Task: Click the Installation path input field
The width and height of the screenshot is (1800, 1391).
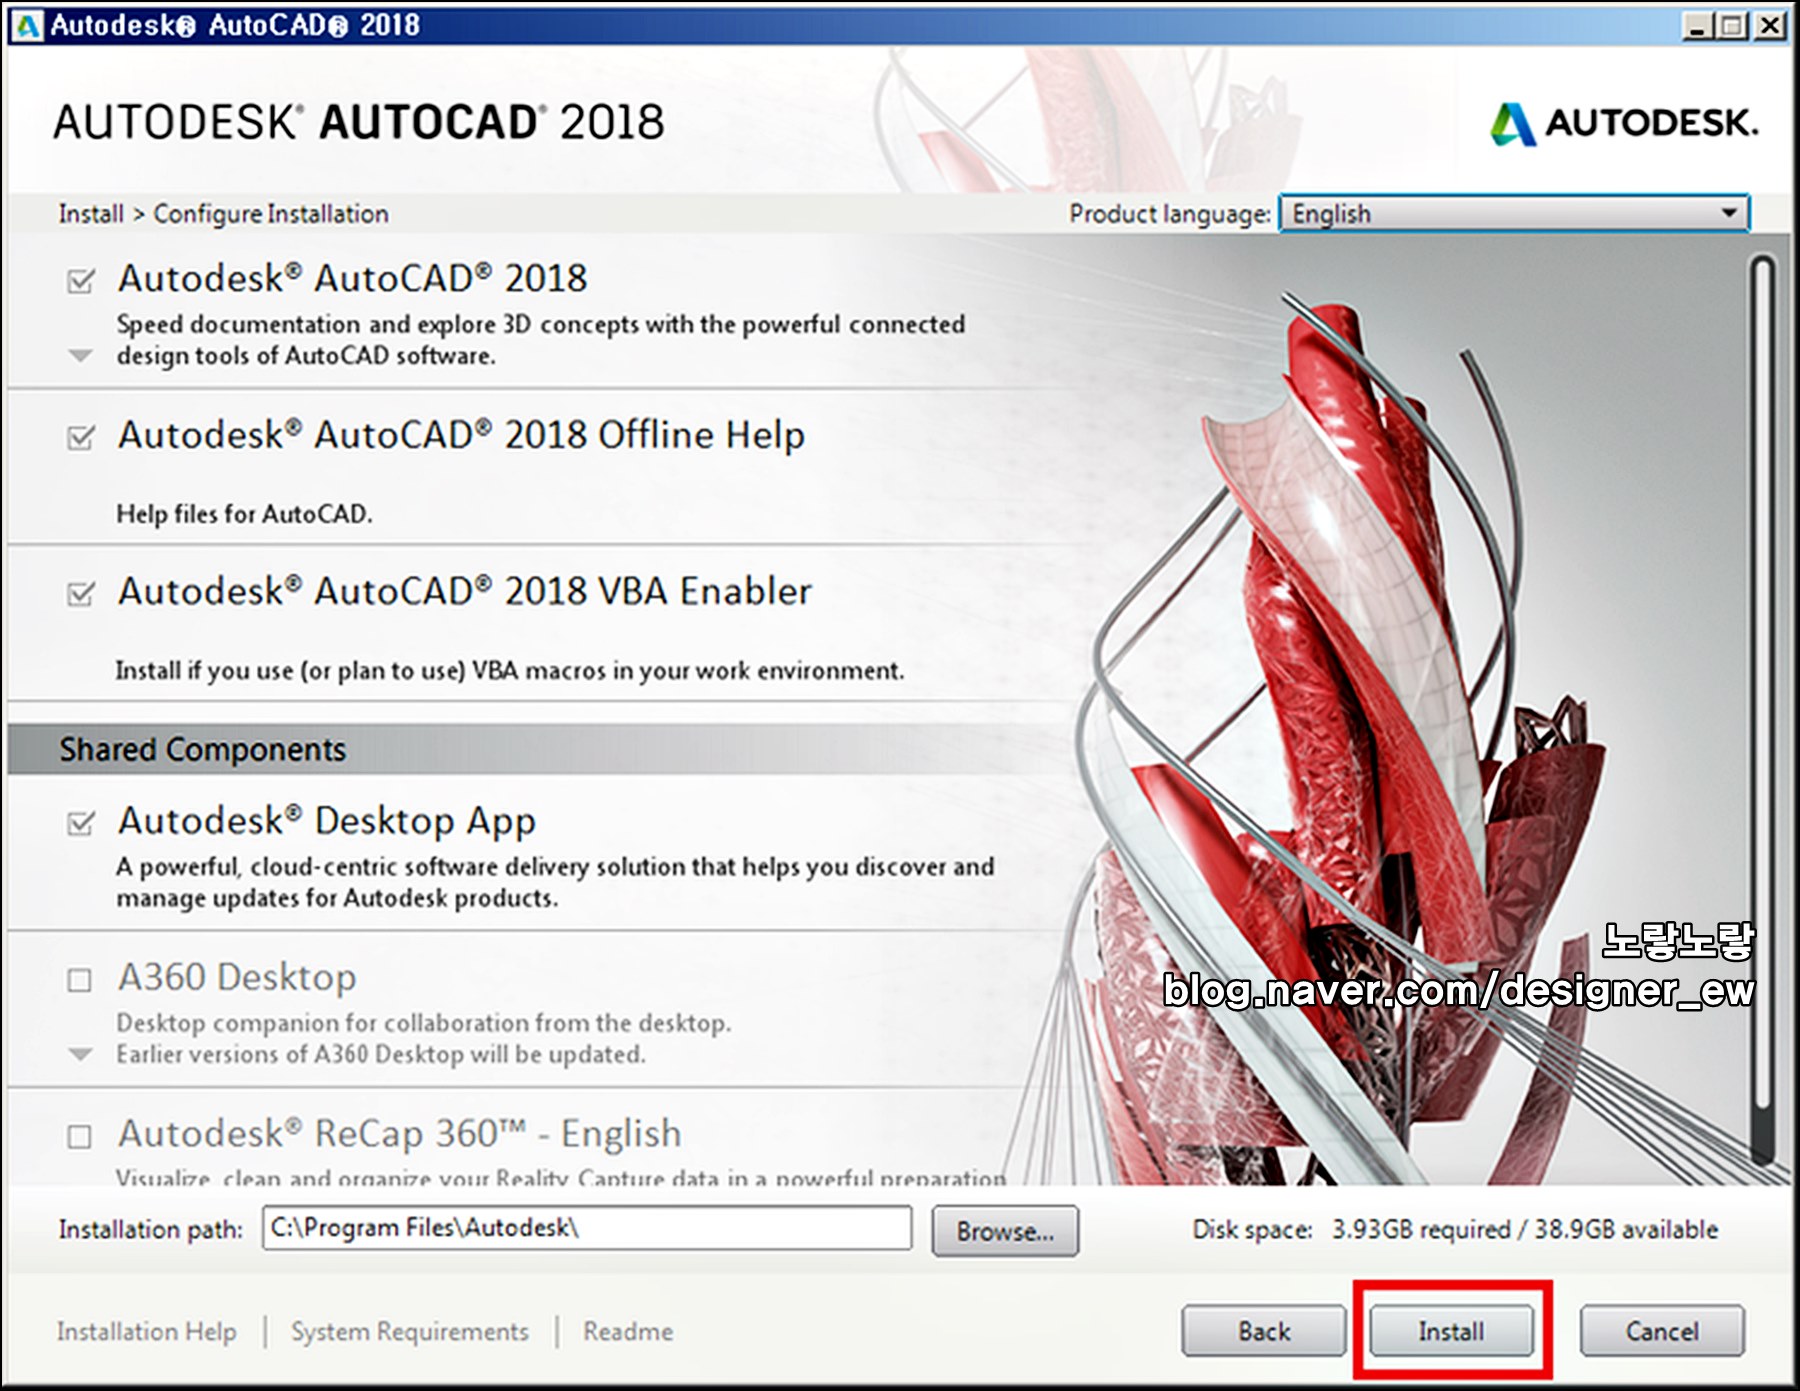Action: click(587, 1228)
